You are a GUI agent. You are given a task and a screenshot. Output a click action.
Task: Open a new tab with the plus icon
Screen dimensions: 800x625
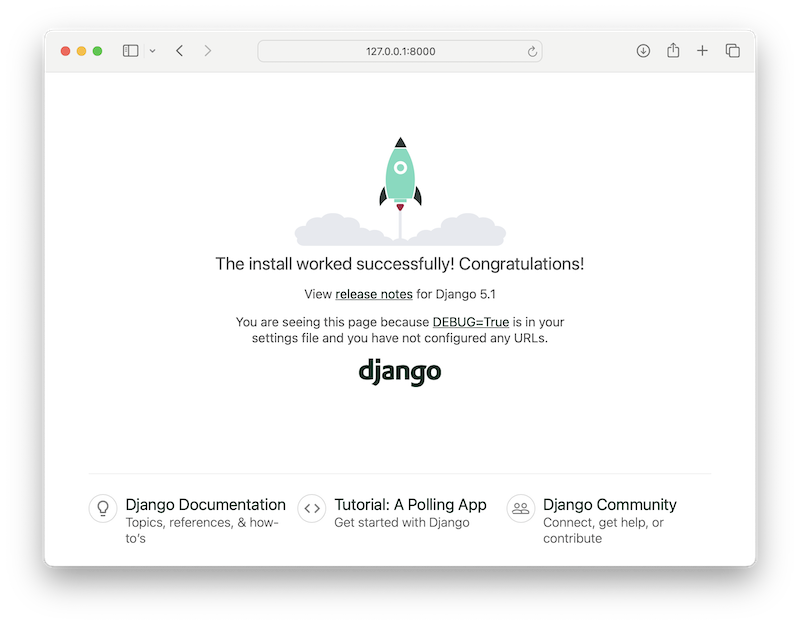click(702, 51)
